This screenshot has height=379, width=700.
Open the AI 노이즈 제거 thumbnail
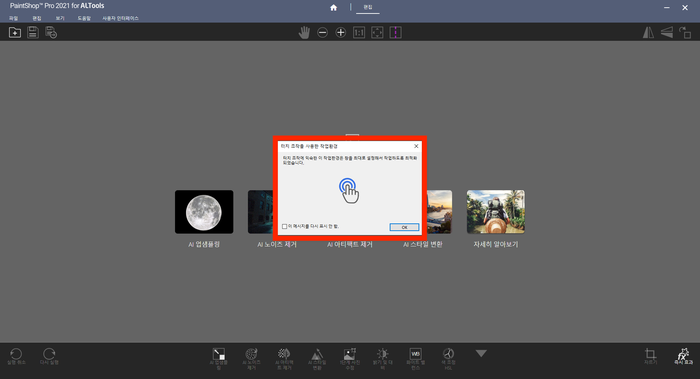[x=261, y=212]
